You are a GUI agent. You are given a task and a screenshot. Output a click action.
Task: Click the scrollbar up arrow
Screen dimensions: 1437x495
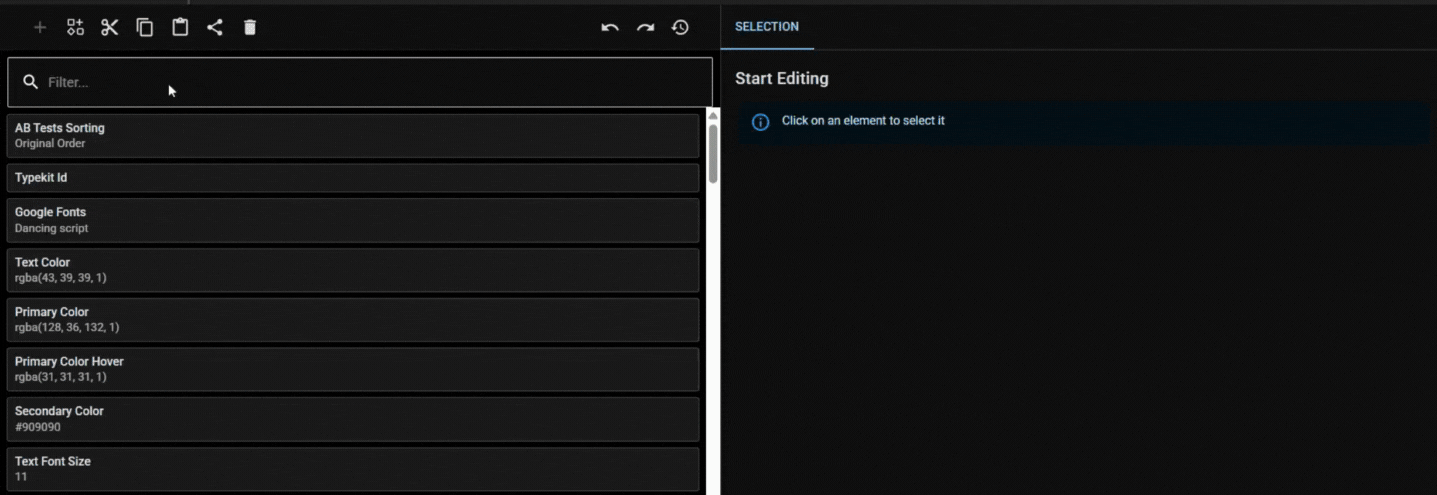pos(713,115)
